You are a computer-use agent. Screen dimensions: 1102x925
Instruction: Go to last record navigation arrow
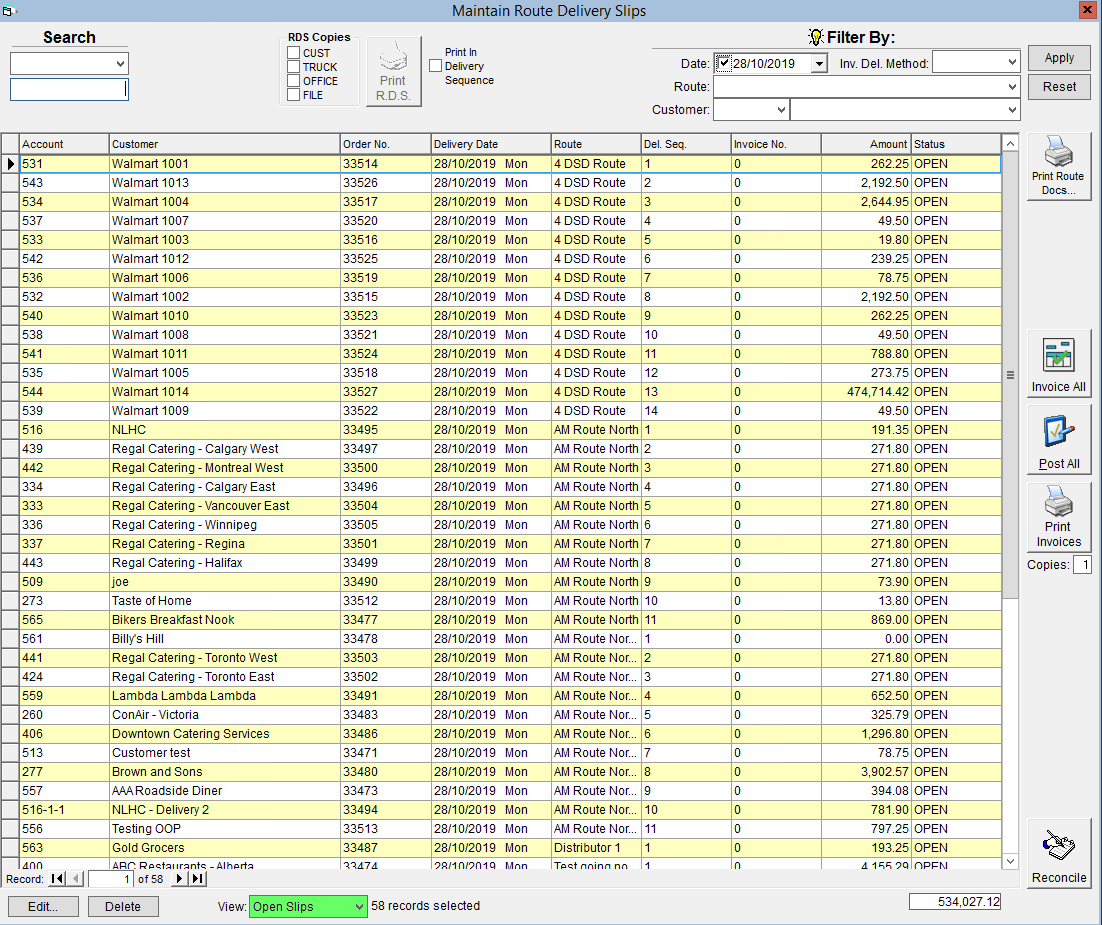pyautogui.click(x=198, y=879)
